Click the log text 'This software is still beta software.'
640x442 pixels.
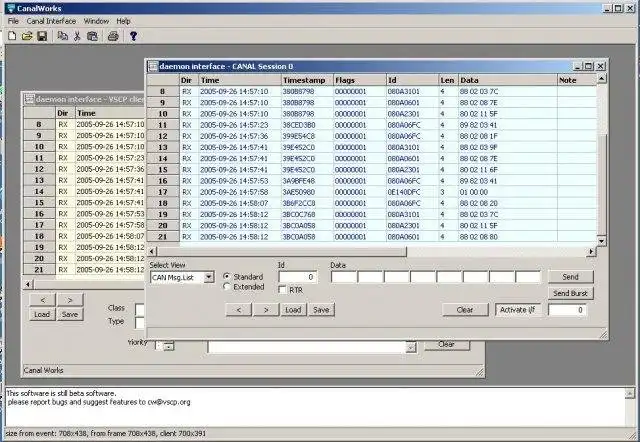(62, 393)
